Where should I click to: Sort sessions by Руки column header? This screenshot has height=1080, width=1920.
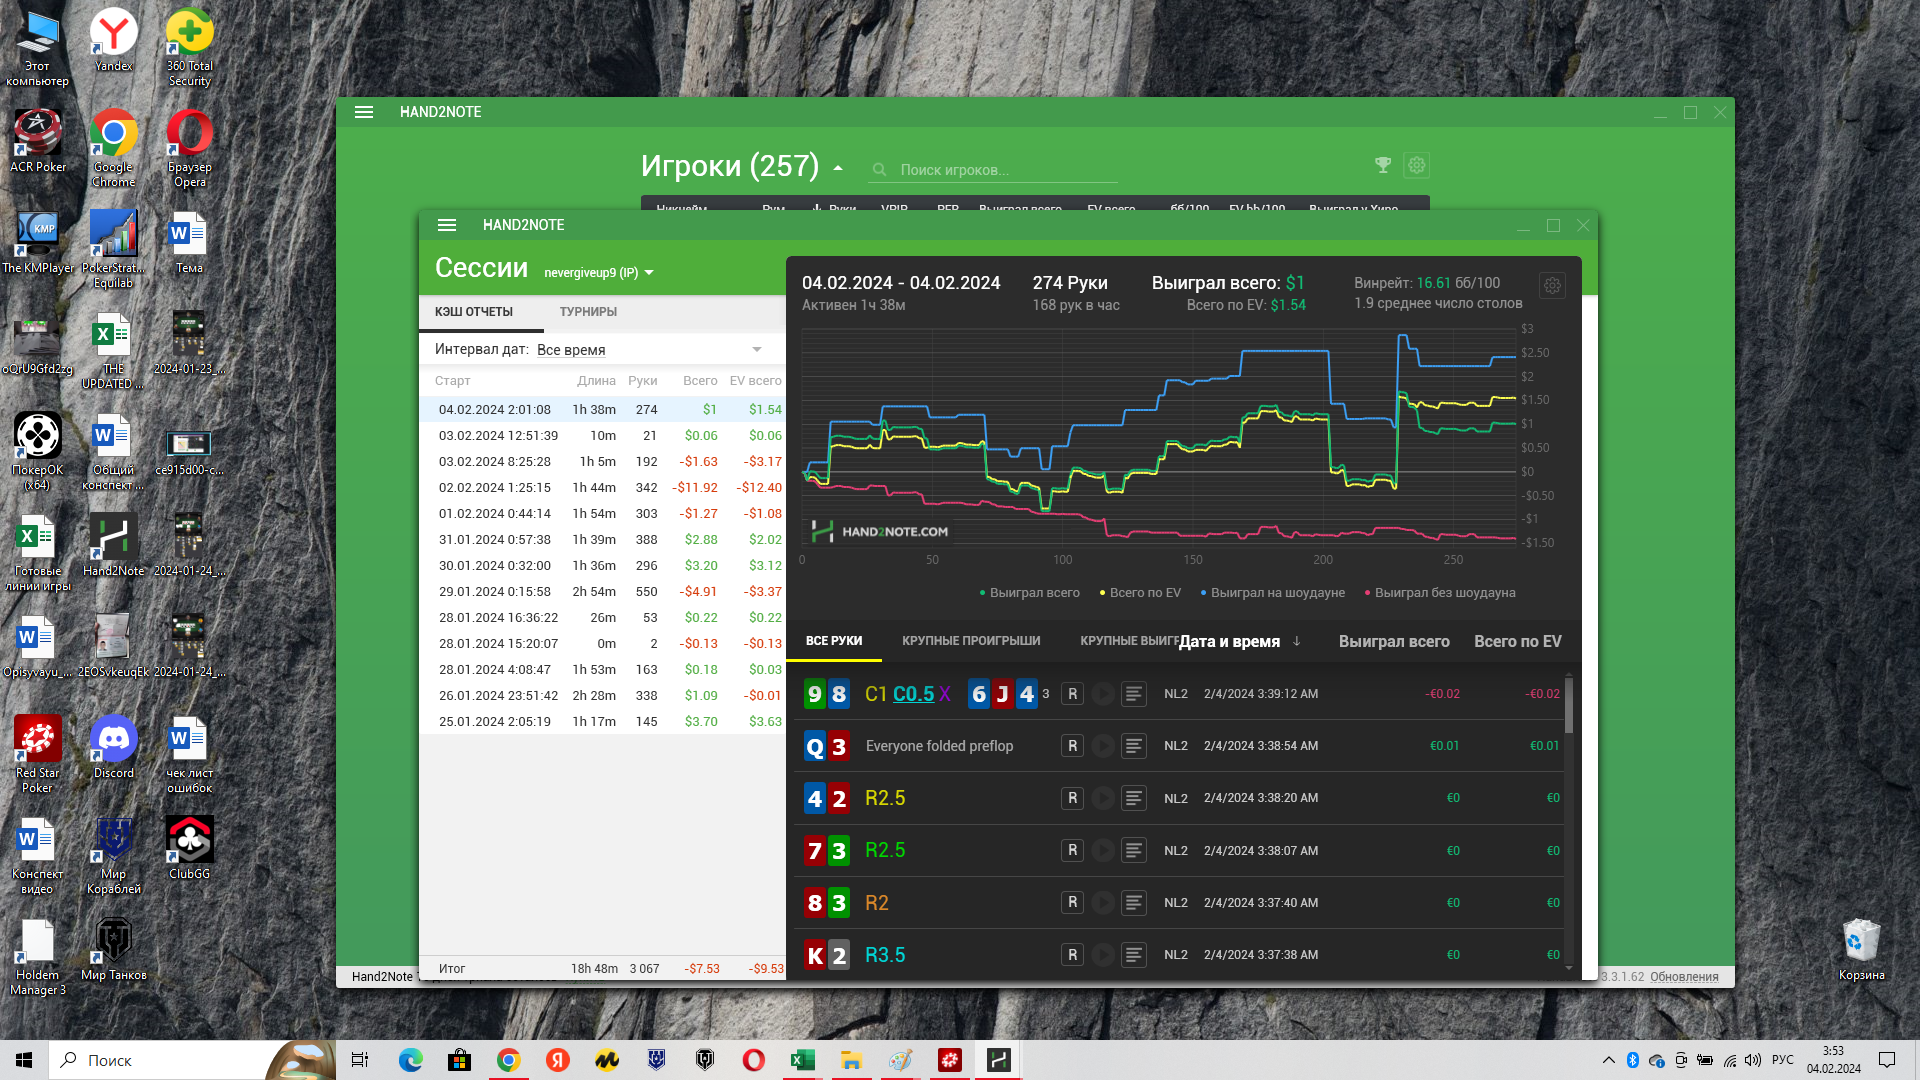(643, 381)
